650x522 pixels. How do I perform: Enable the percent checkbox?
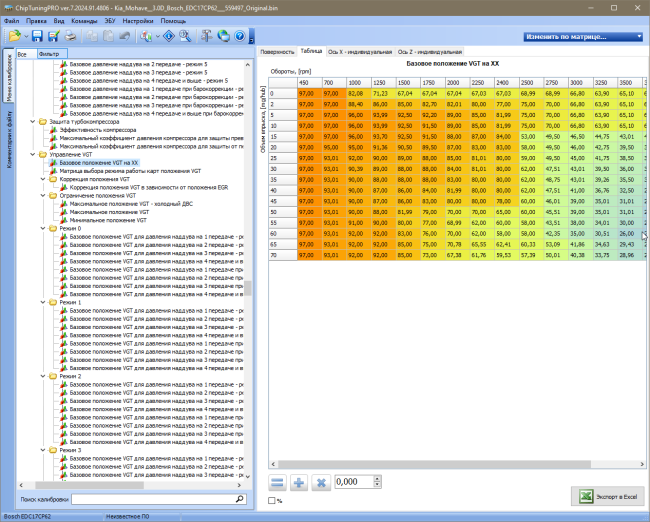point(272,501)
